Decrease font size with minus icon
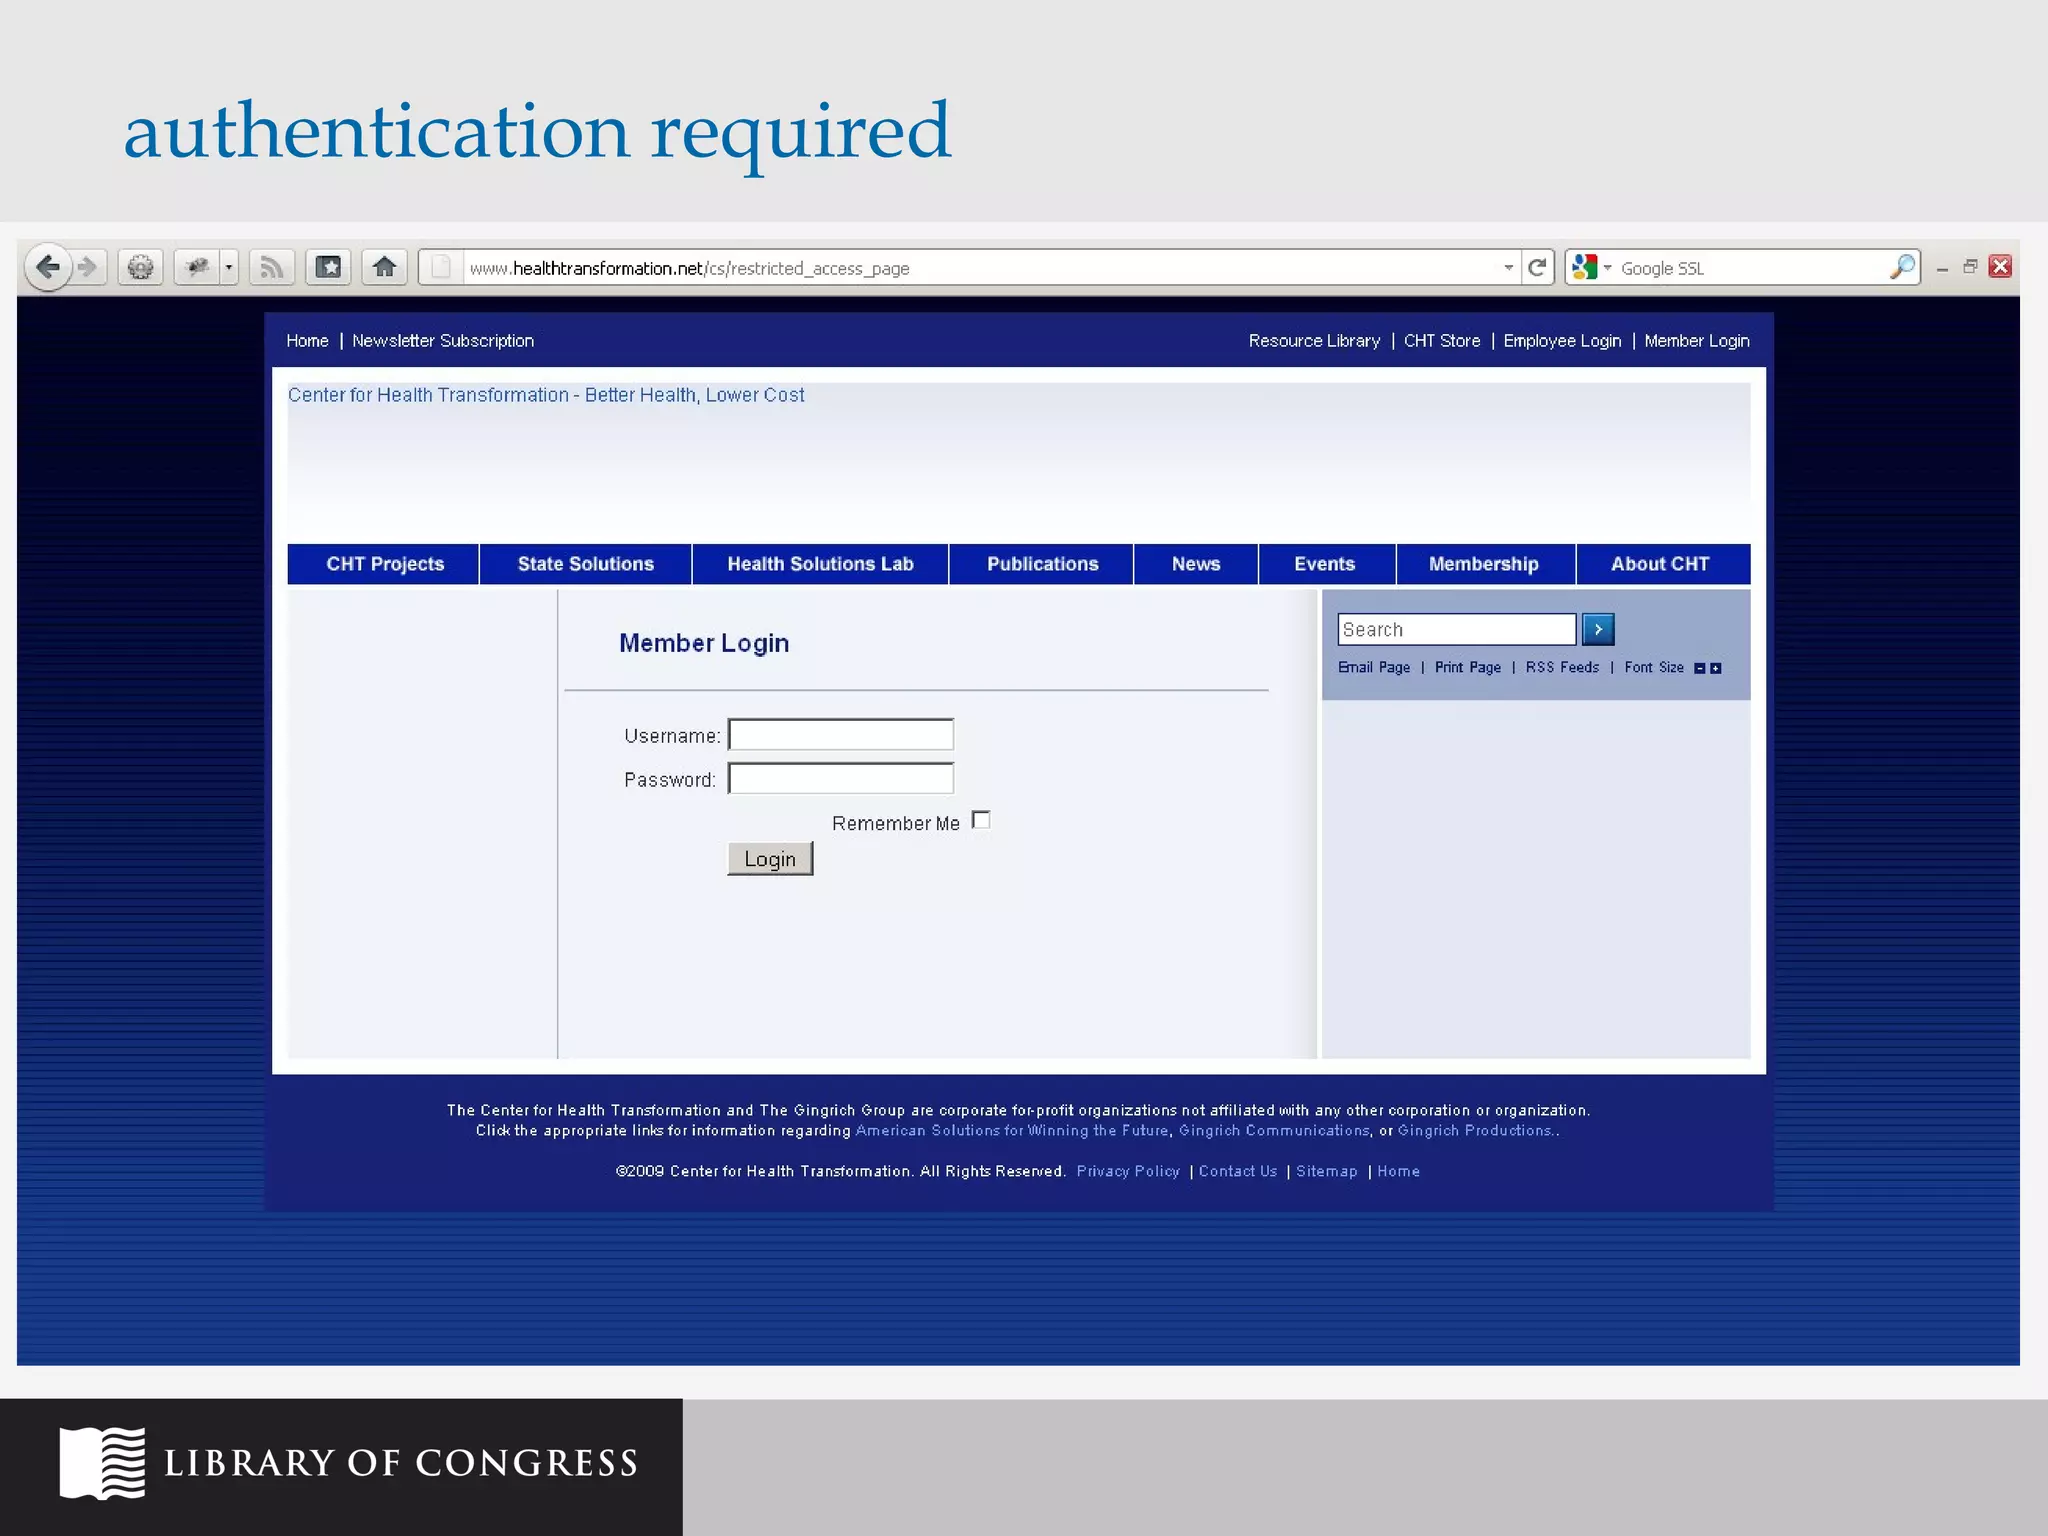The width and height of the screenshot is (2048, 1536). coord(1699,668)
